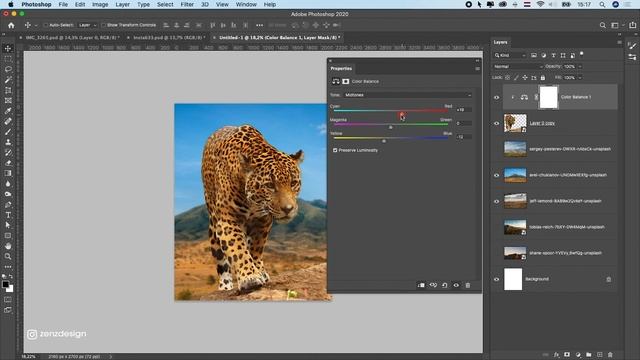Expand the Opacity value dropdown arrow
The width and height of the screenshot is (640, 360).
click(580, 67)
